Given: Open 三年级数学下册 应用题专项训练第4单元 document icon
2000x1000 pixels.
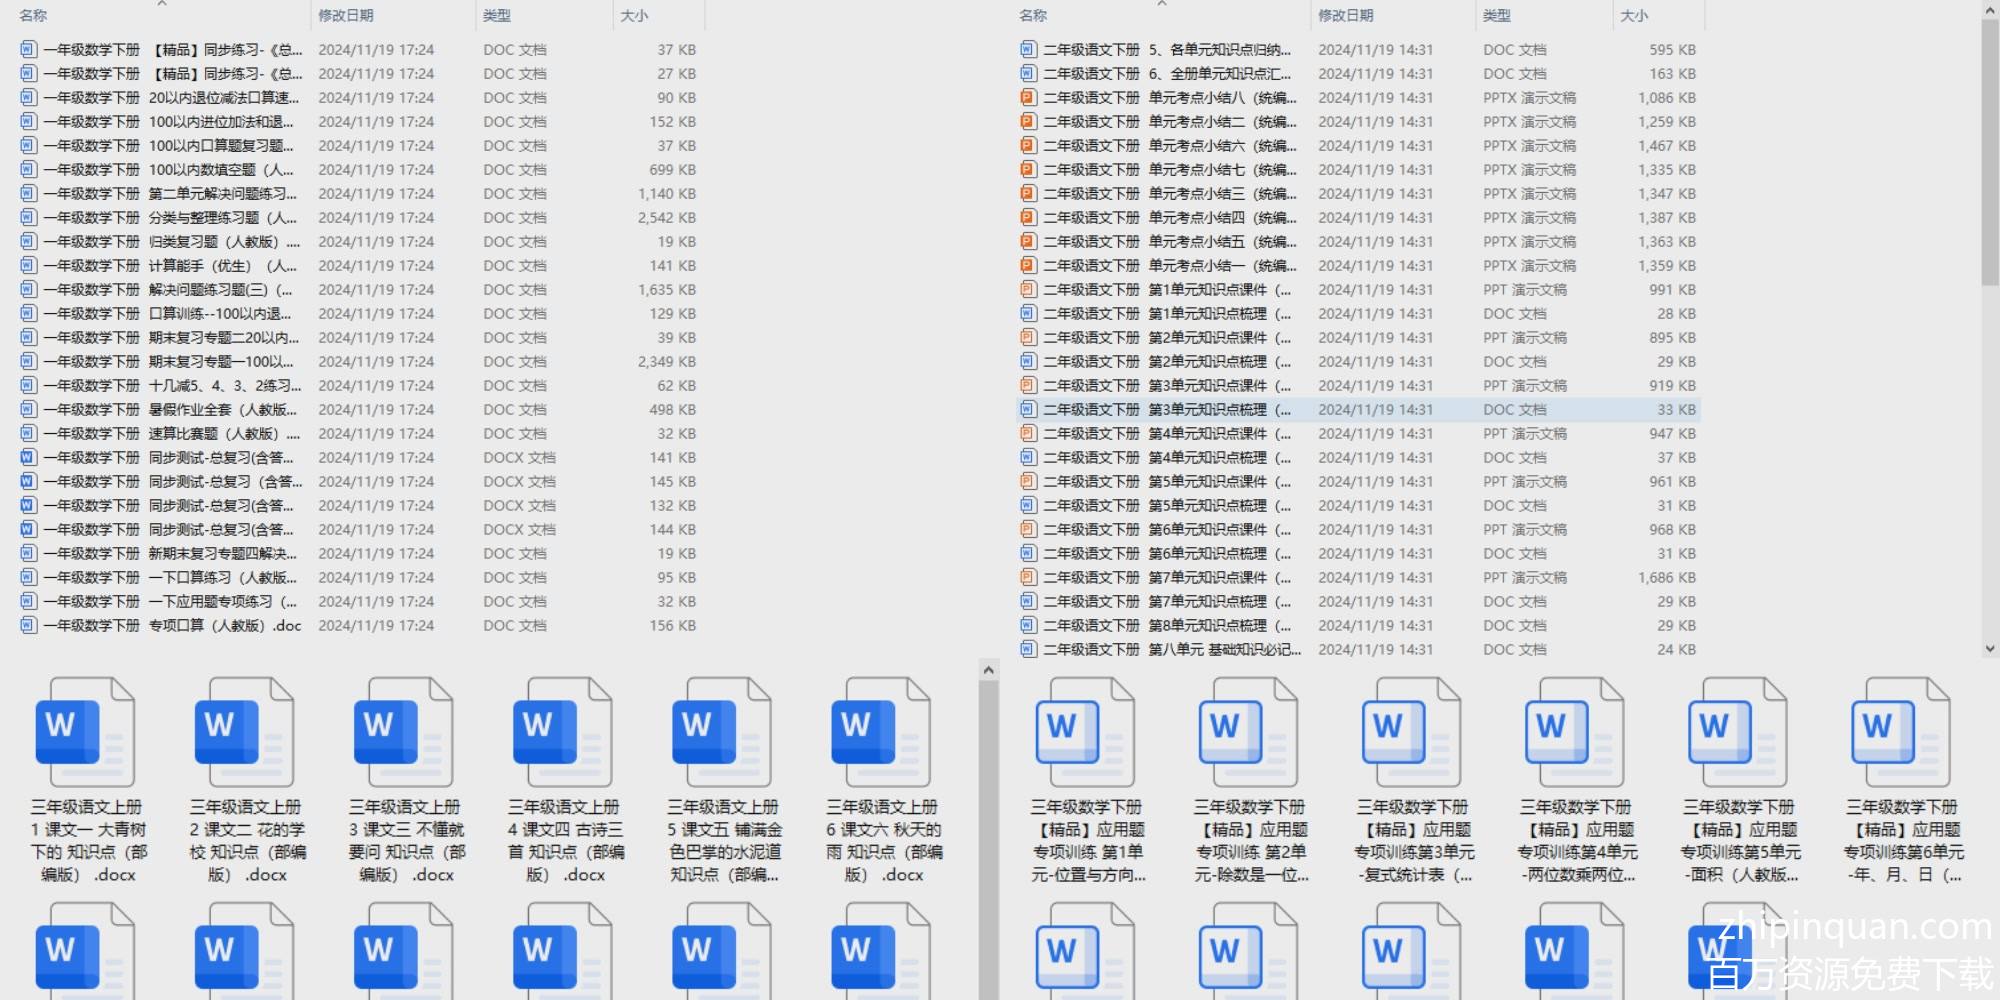Looking at the screenshot, I should tap(1574, 732).
